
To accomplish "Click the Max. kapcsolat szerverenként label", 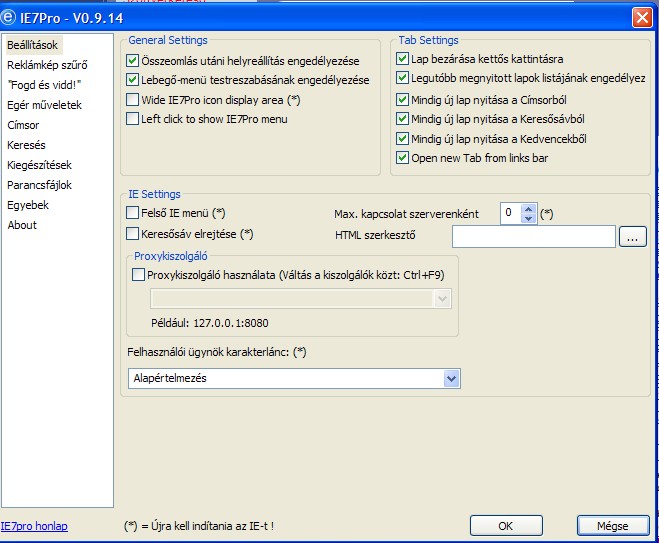I will 406,214.
